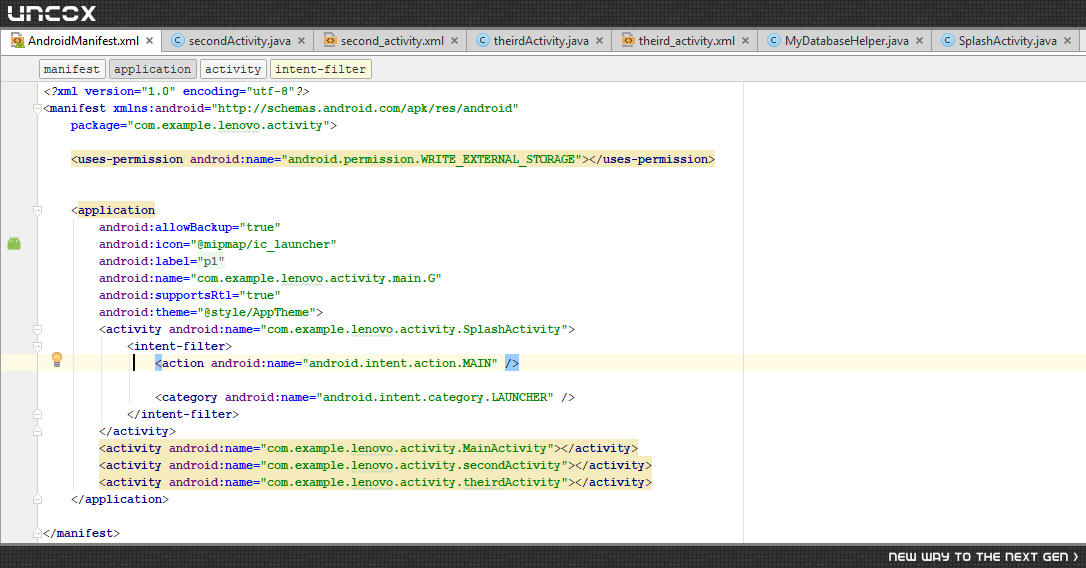
Task: Click the xml version declaration line
Action: pos(176,91)
